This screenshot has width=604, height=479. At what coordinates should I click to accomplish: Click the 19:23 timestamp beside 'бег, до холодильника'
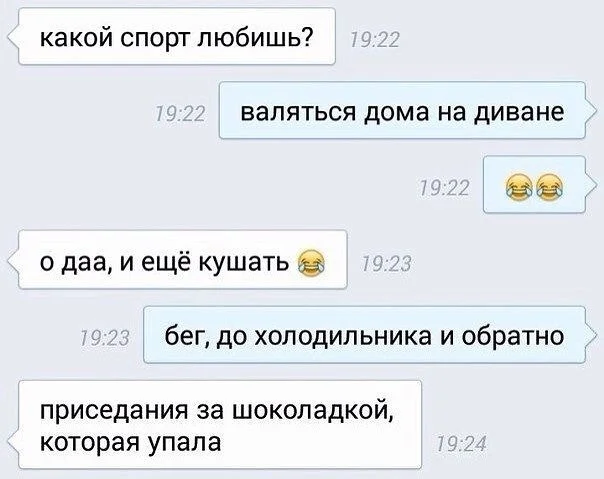coord(104,338)
